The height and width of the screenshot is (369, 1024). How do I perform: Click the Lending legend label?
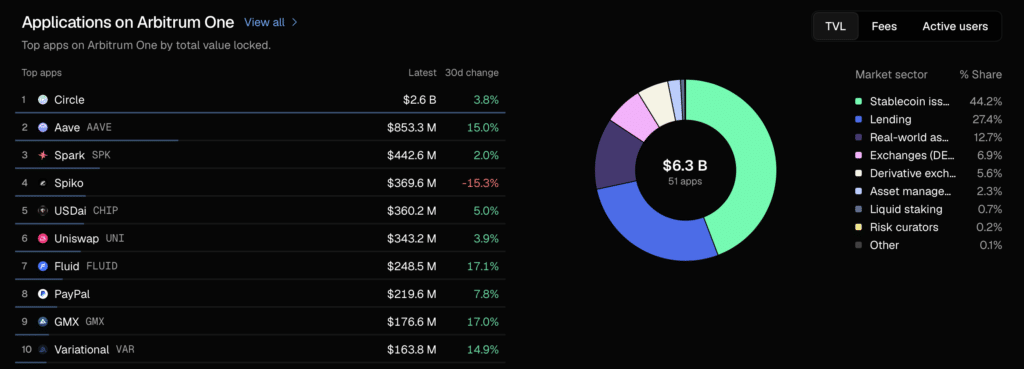890,120
